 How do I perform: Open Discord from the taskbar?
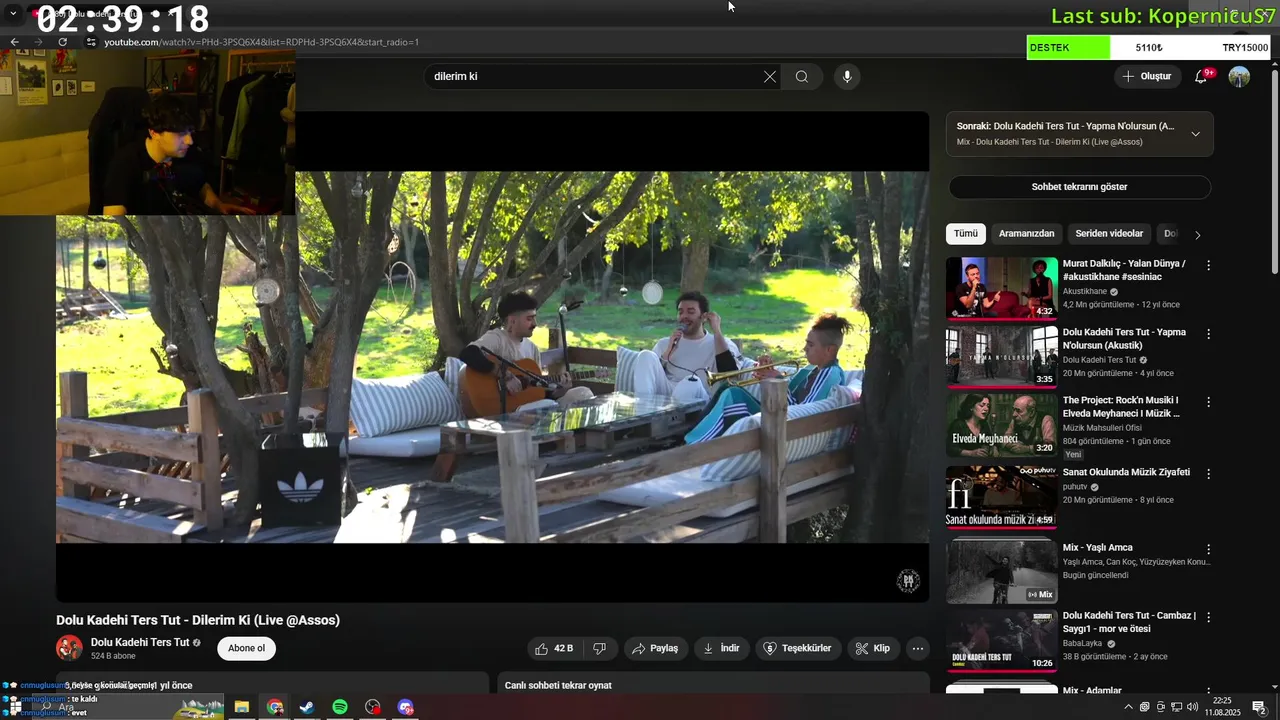[405, 707]
